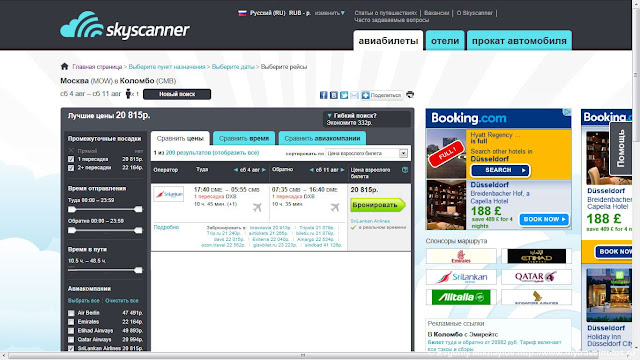Click the SriLankan operator logo in result
The height and width of the screenshot is (360, 640).
pyautogui.click(x=169, y=194)
